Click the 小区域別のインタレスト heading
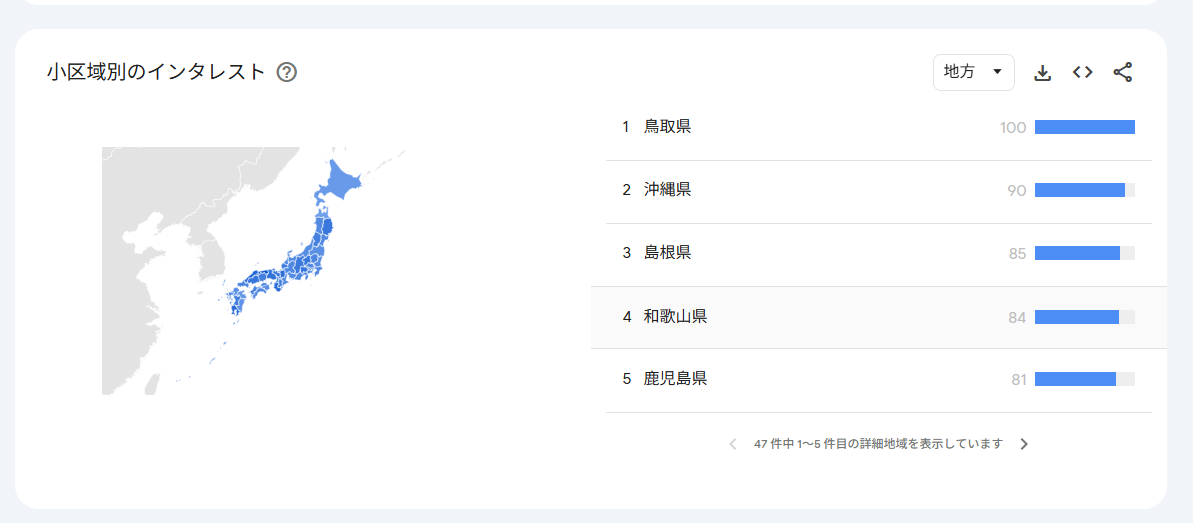The width and height of the screenshot is (1193, 523). [x=155, y=72]
